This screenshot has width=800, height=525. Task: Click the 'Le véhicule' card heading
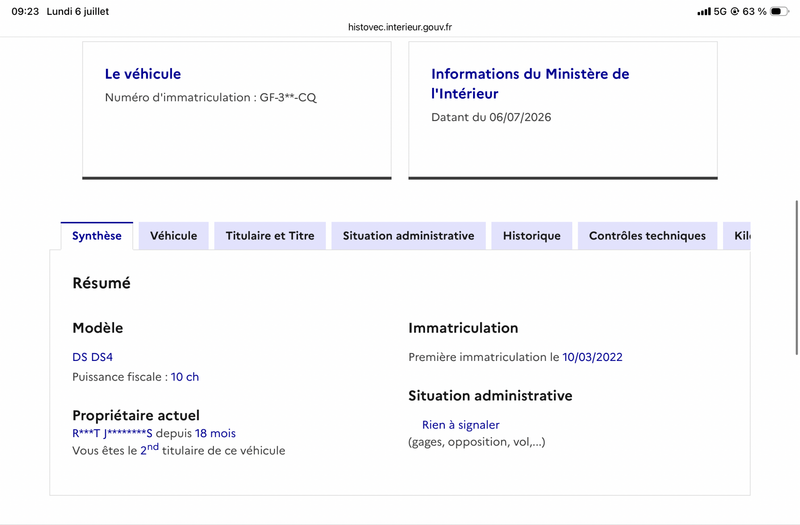point(143,74)
